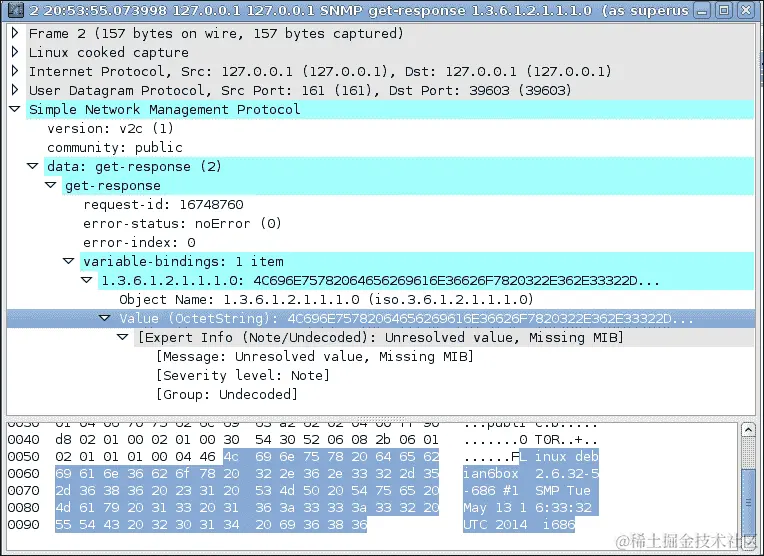Click the ASCII text 'UTC 2014 i686'
Image resolution: width=764 pixels, height=556 pixels.
point(519,525)
